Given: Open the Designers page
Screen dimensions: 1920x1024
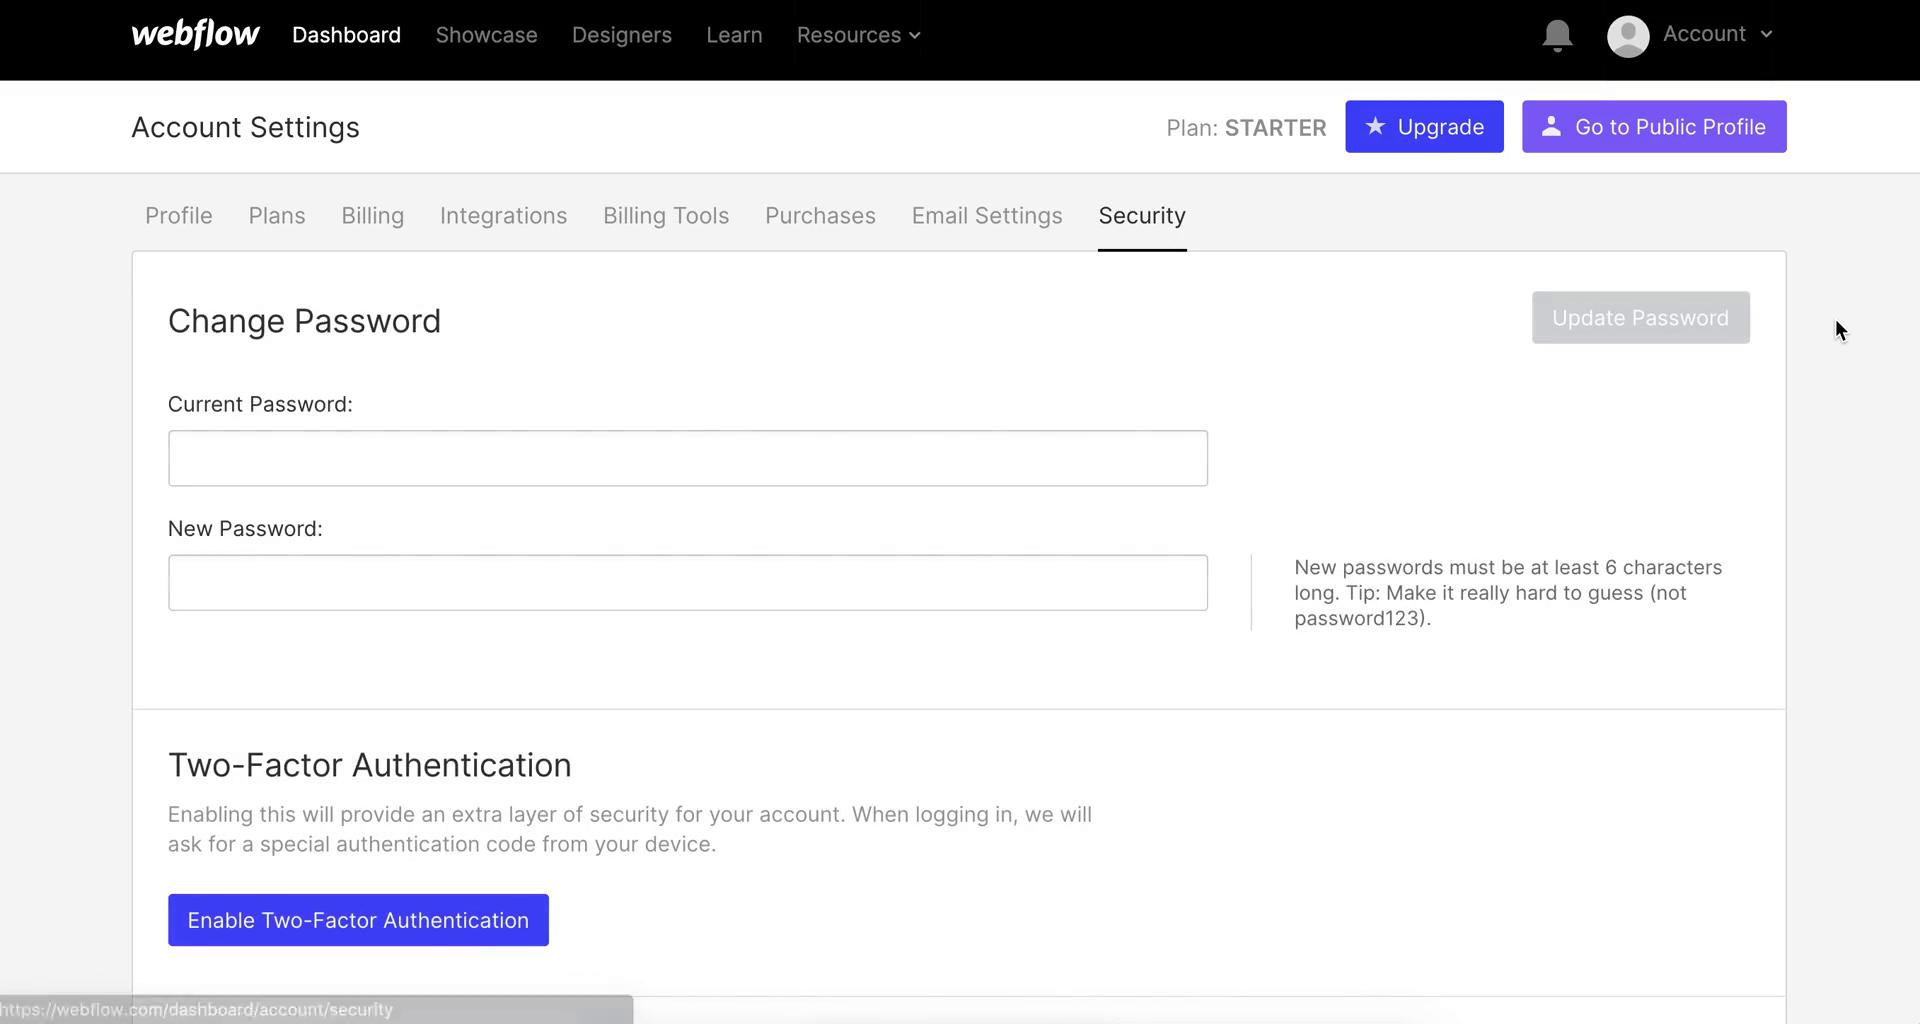Looking at the screenshot, I should [x=621, y=35].
